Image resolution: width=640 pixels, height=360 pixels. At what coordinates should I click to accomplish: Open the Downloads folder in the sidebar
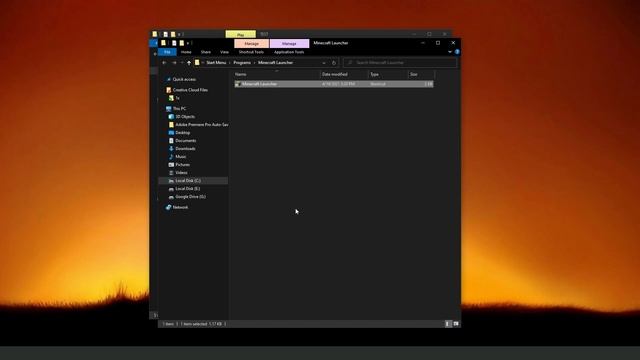point(182,149)
